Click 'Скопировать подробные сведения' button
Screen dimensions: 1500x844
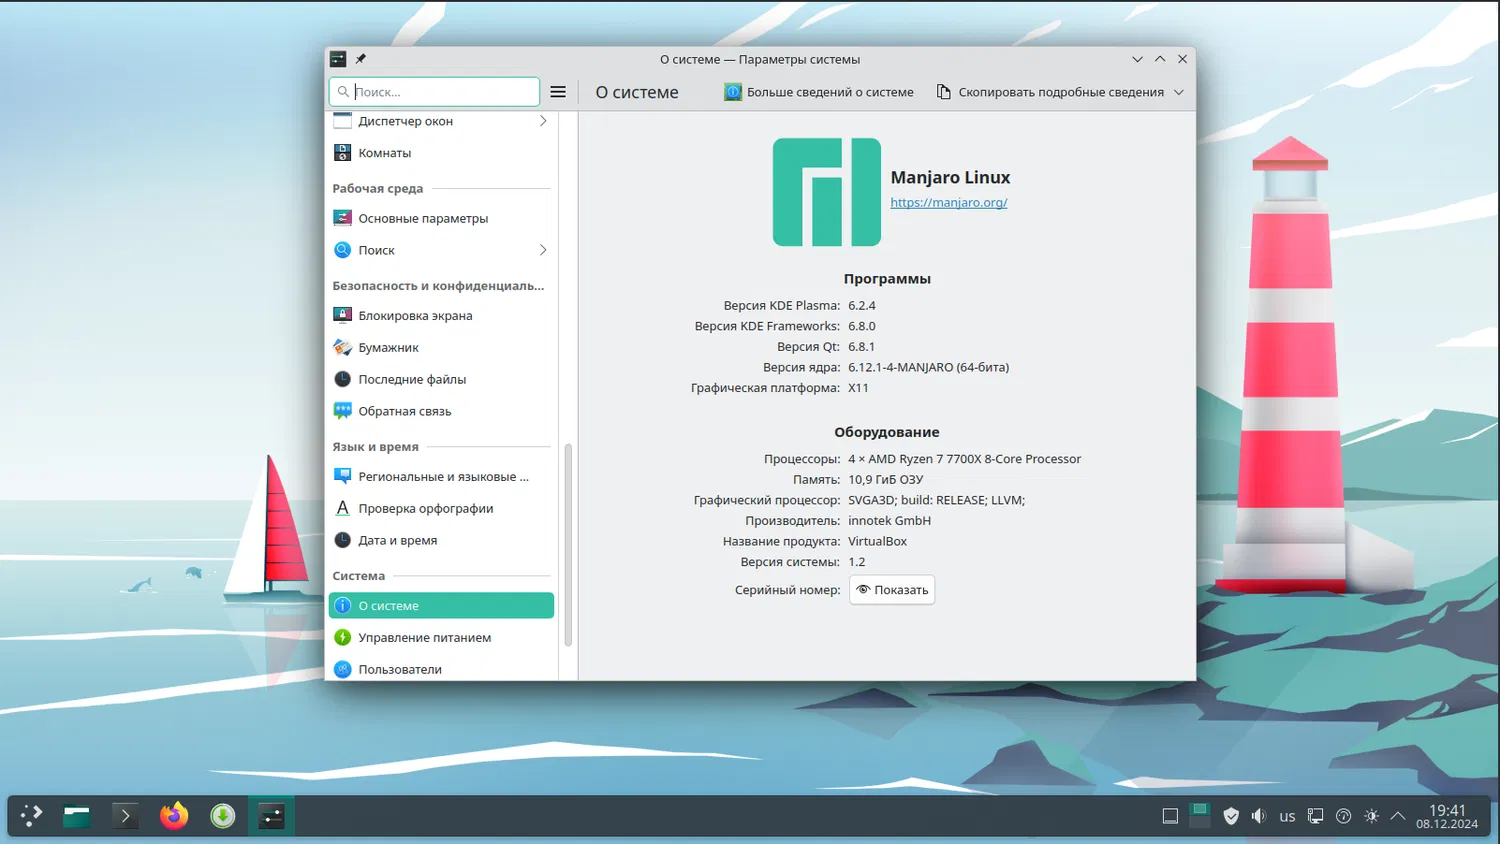1050,92
